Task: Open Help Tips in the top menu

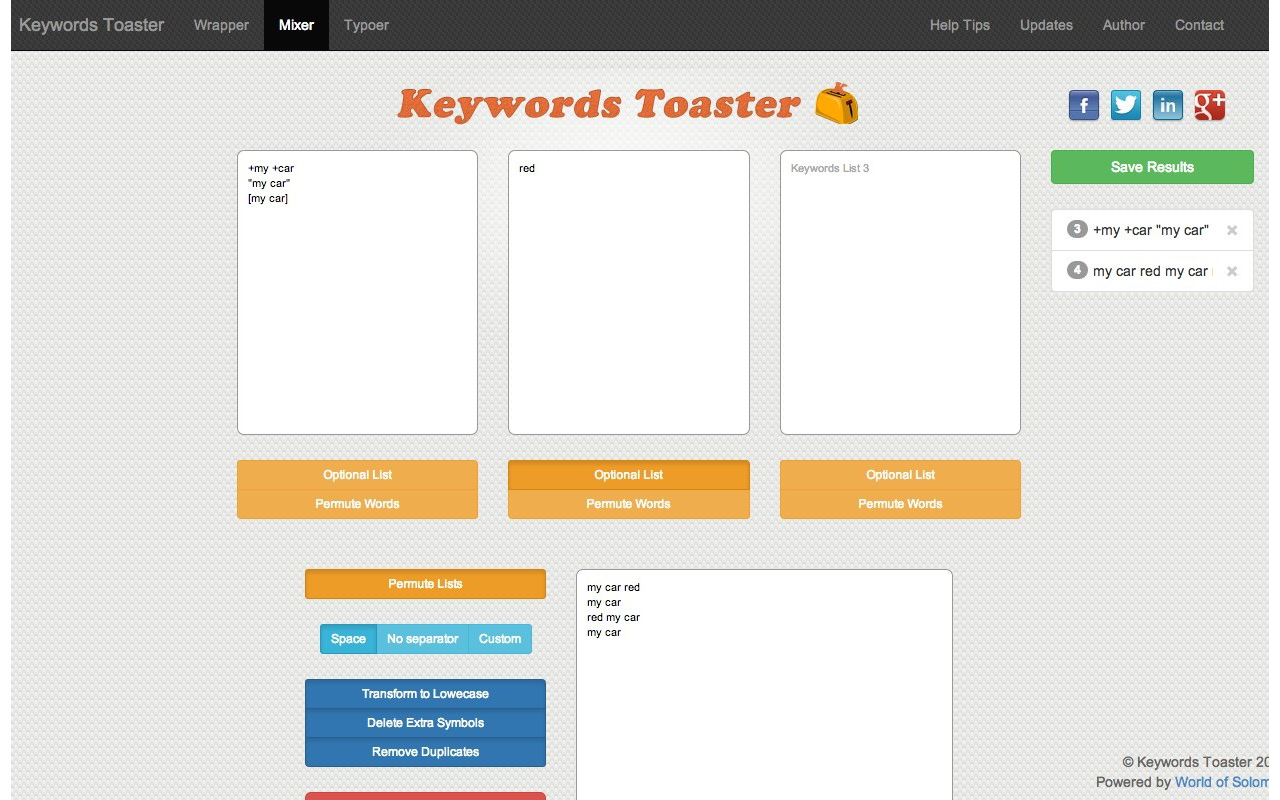Action: click(959, 25)
